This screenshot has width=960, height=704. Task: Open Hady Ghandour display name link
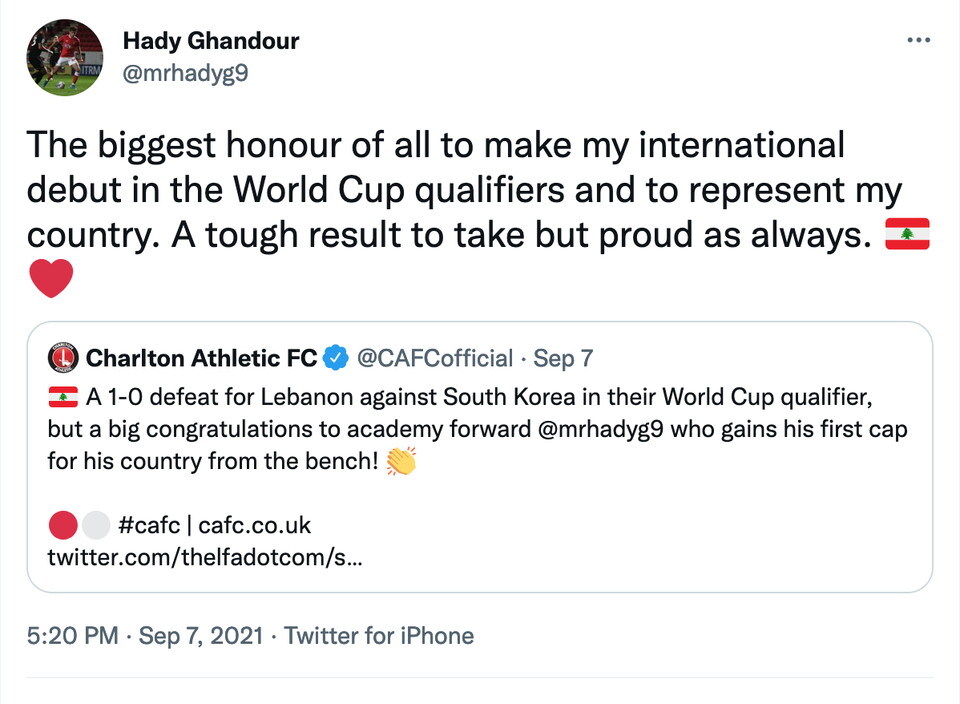tap(210, 42)
